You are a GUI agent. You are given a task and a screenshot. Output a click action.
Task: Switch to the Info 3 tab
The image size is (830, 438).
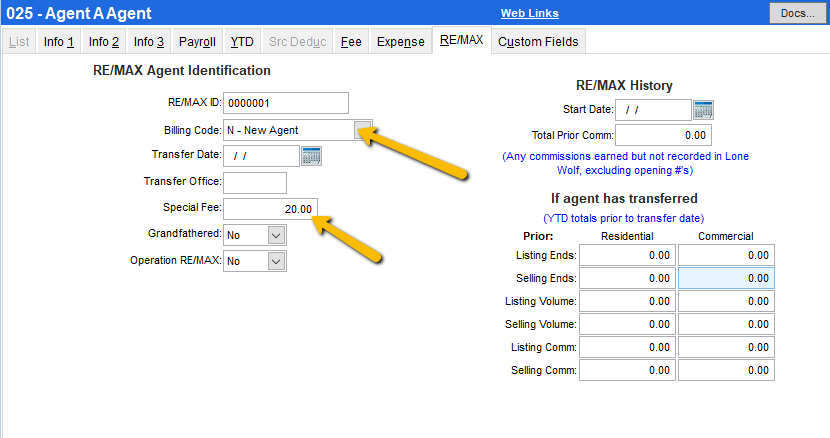click(x=149, y=41)
